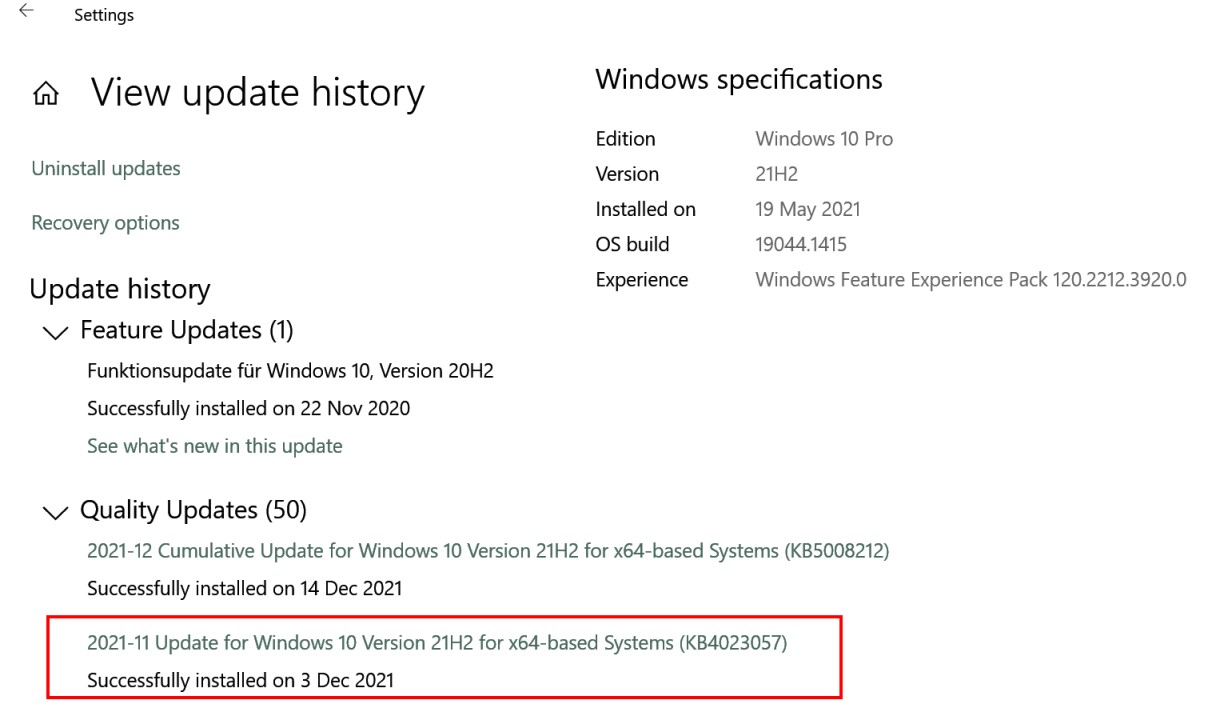The width and height of the screenshot is (1216, 716).
Task: Click the Edition label
Action: (626, 139)
